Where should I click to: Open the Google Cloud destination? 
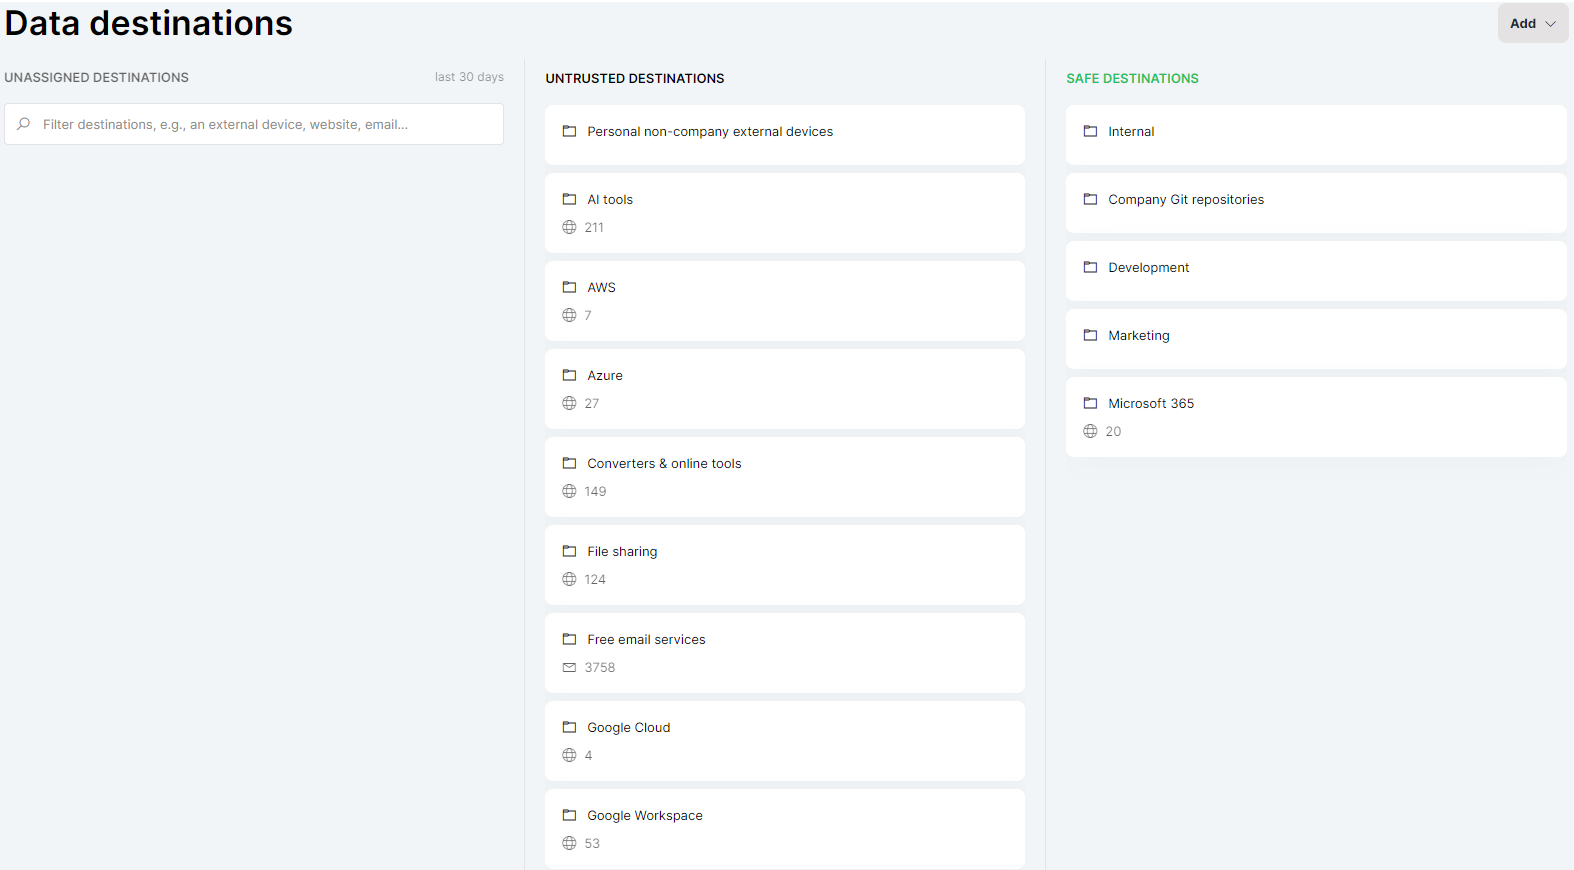tap(785, 741)
